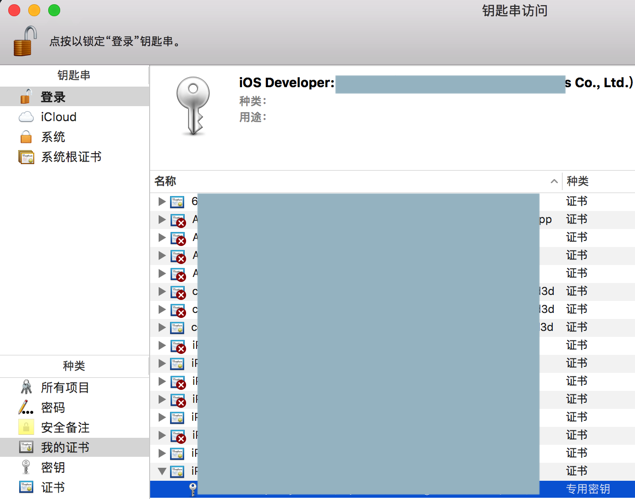Viewport: 635px width, 499px height.
Task: Click the 种类 sidebar section header
Action: click(74, 366)
